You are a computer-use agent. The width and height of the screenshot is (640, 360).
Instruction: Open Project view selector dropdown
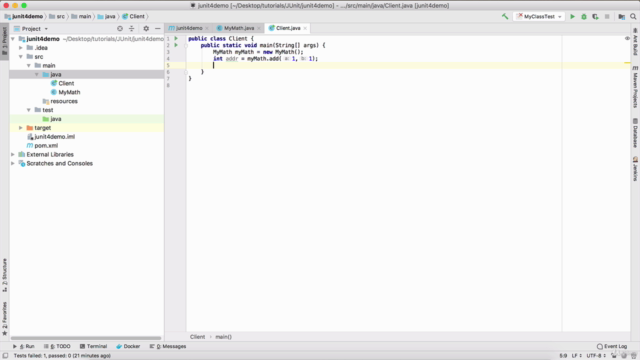(x=31, y=29)
